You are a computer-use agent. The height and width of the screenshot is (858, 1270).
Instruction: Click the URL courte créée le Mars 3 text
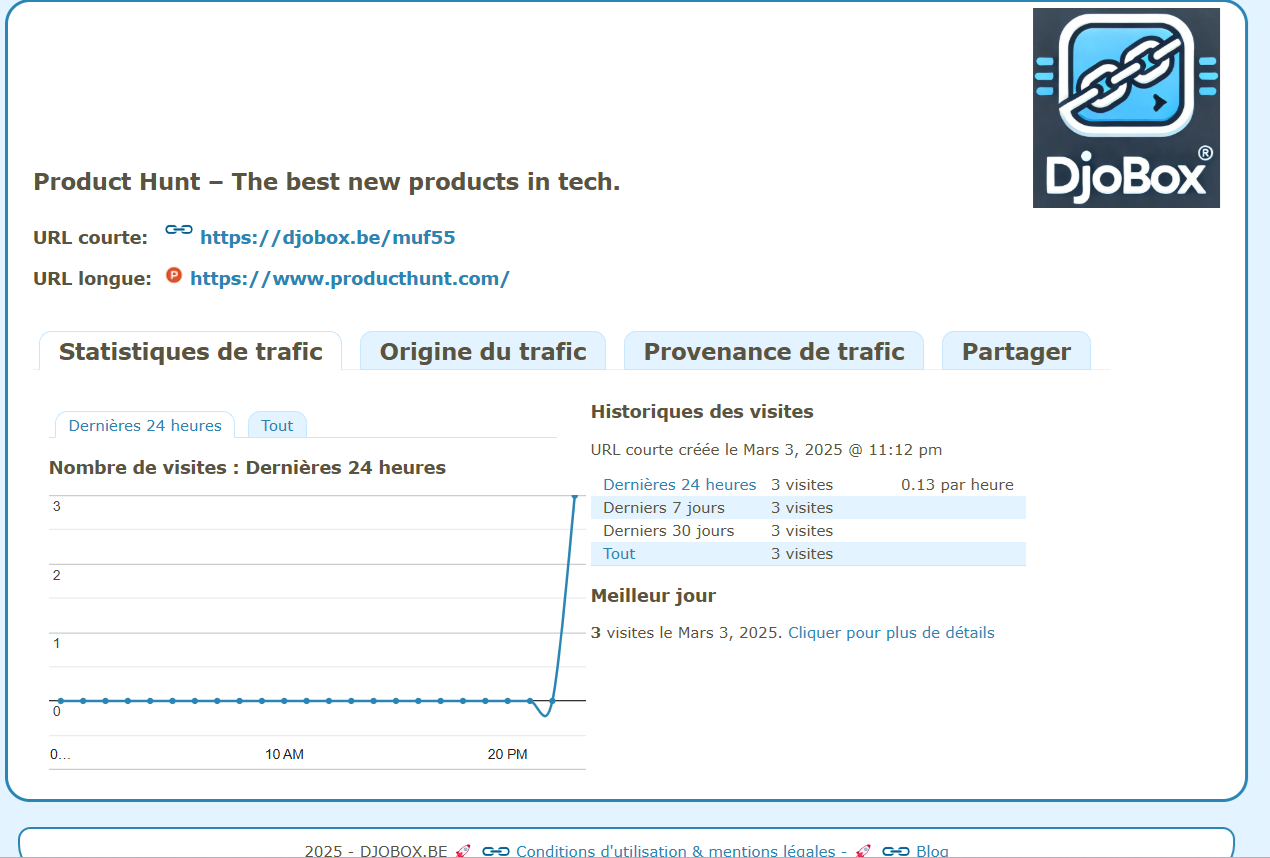tap(766, 450)
